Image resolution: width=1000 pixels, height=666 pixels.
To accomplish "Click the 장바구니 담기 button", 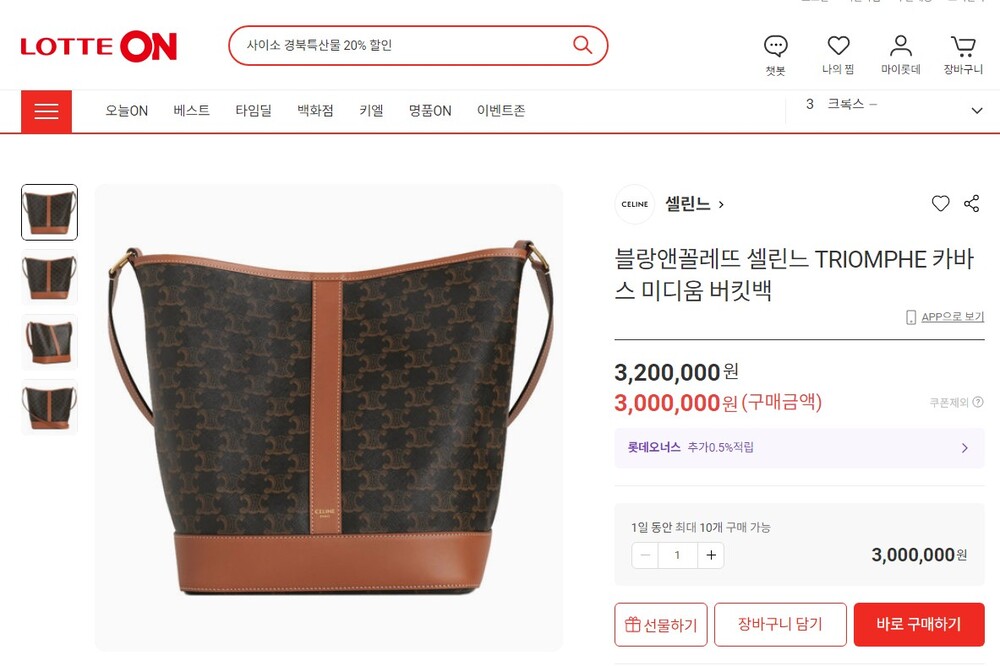I will (780, 624).
